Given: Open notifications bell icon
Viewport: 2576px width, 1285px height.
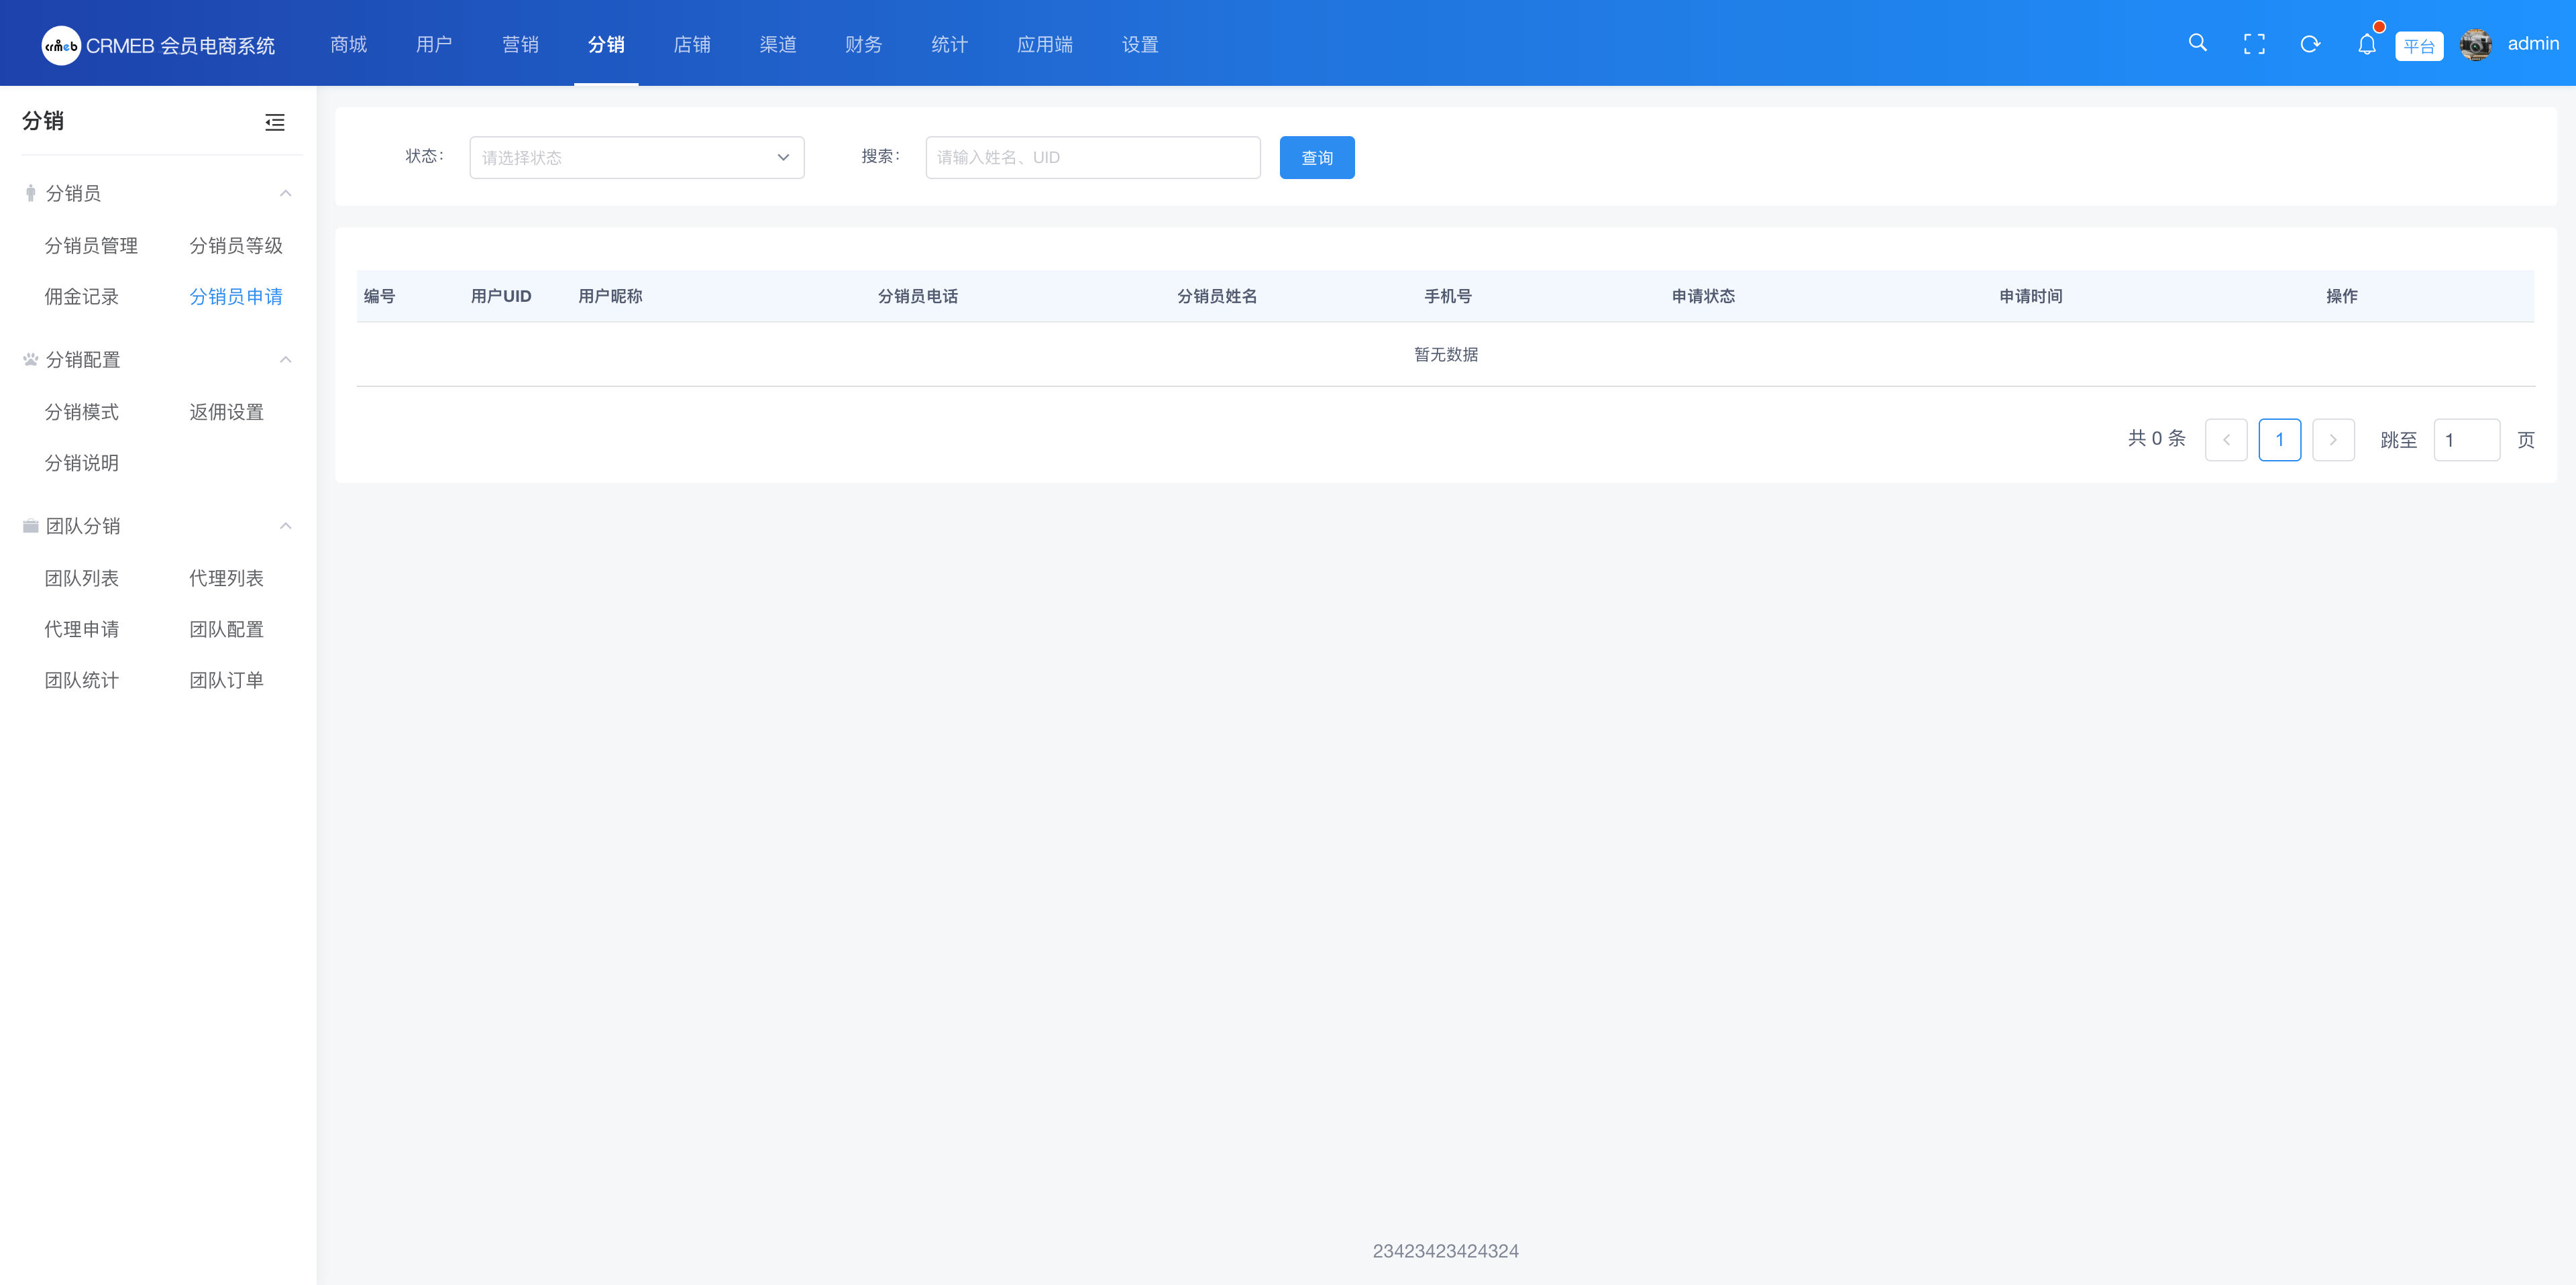Looking at the screenshot, I should [x=2366, y=44].
